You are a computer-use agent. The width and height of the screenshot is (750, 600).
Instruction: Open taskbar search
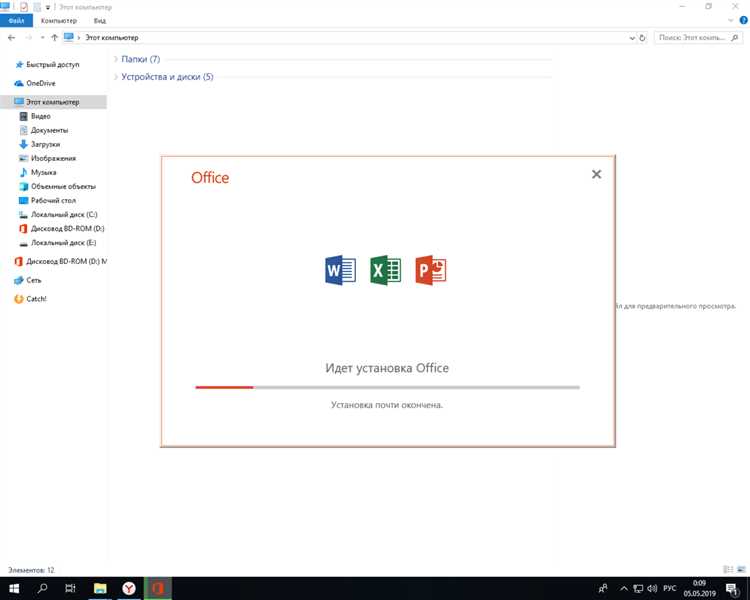(42, 588)
